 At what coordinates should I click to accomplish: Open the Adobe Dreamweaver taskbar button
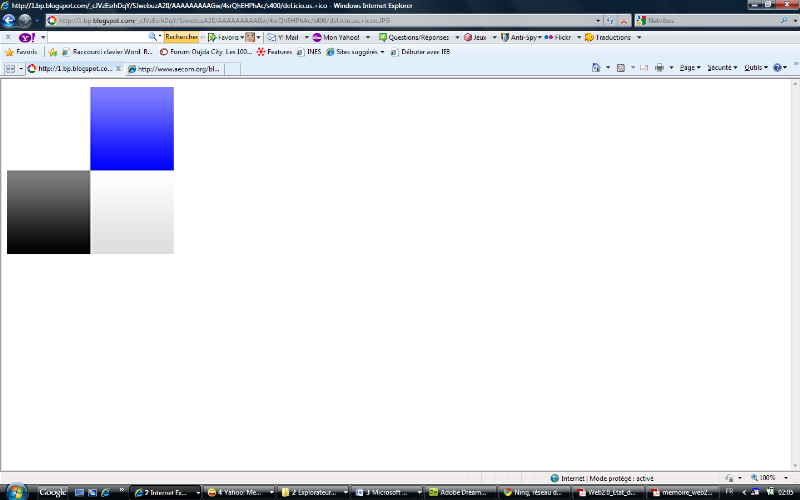point(461,492)
